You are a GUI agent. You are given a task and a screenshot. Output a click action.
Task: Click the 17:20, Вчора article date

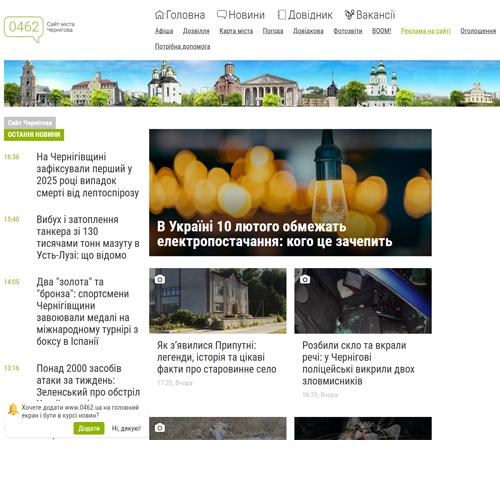point(175,383)
